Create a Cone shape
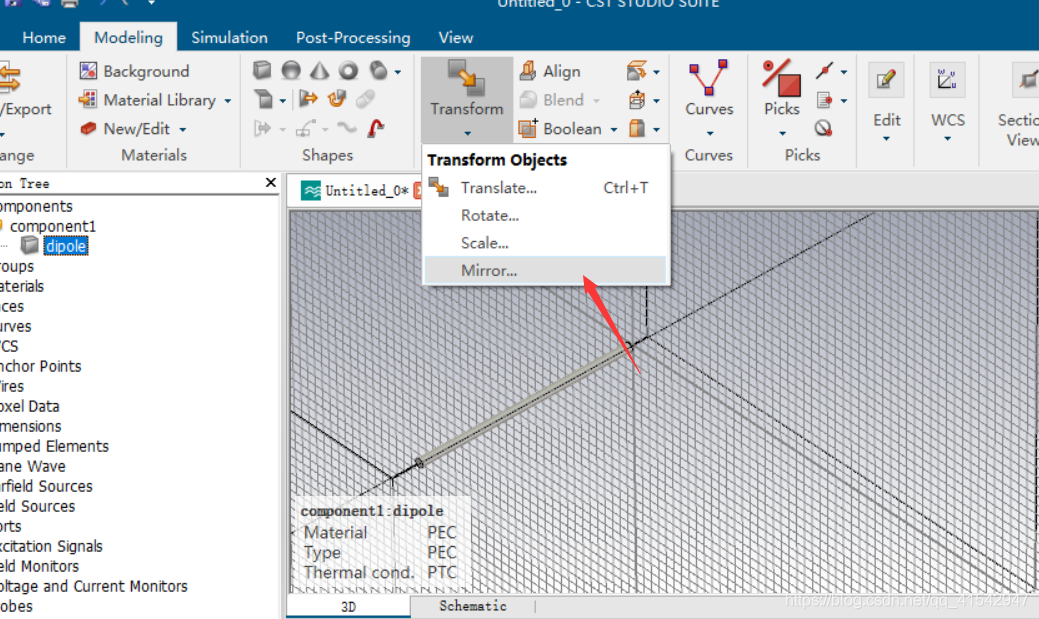Viewport: 1039px width, 619px height. [x=320, y=70]
